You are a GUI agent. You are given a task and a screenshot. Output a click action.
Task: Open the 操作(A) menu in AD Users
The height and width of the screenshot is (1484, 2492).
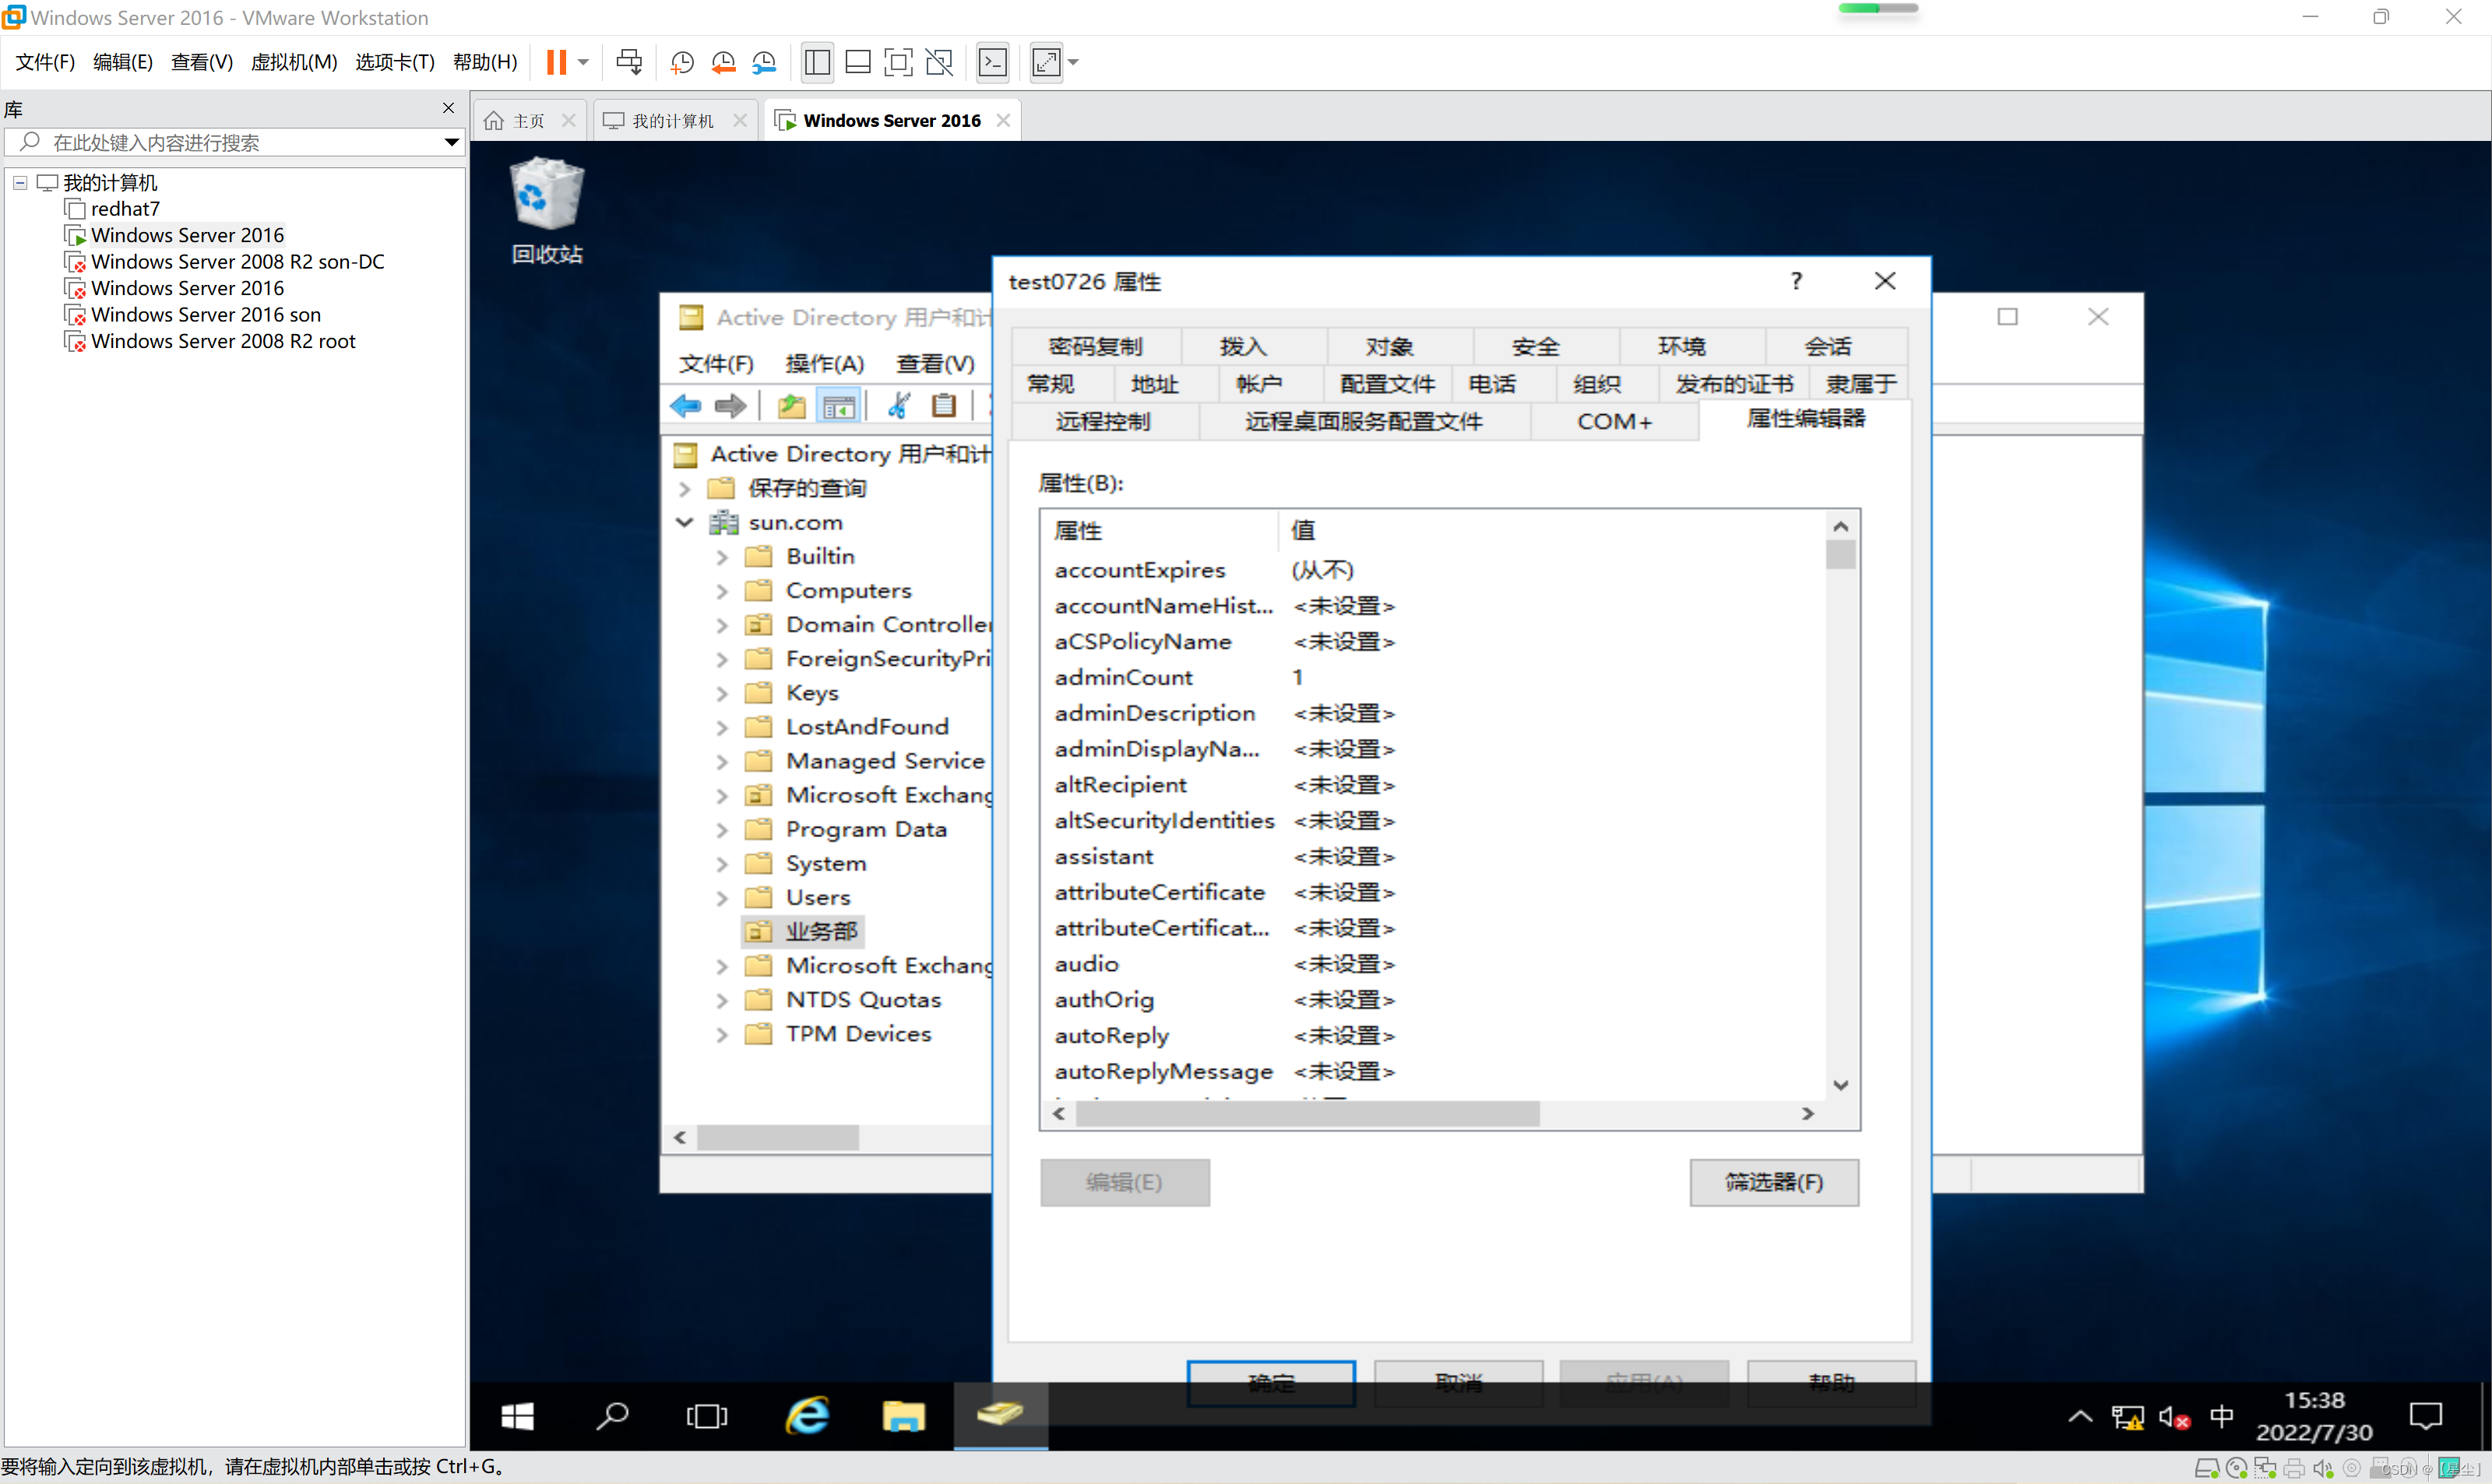pyautogui.click(x=824, y=363)
